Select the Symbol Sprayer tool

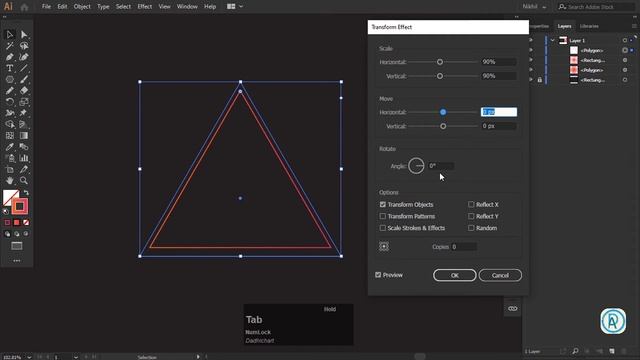[10, 158]
